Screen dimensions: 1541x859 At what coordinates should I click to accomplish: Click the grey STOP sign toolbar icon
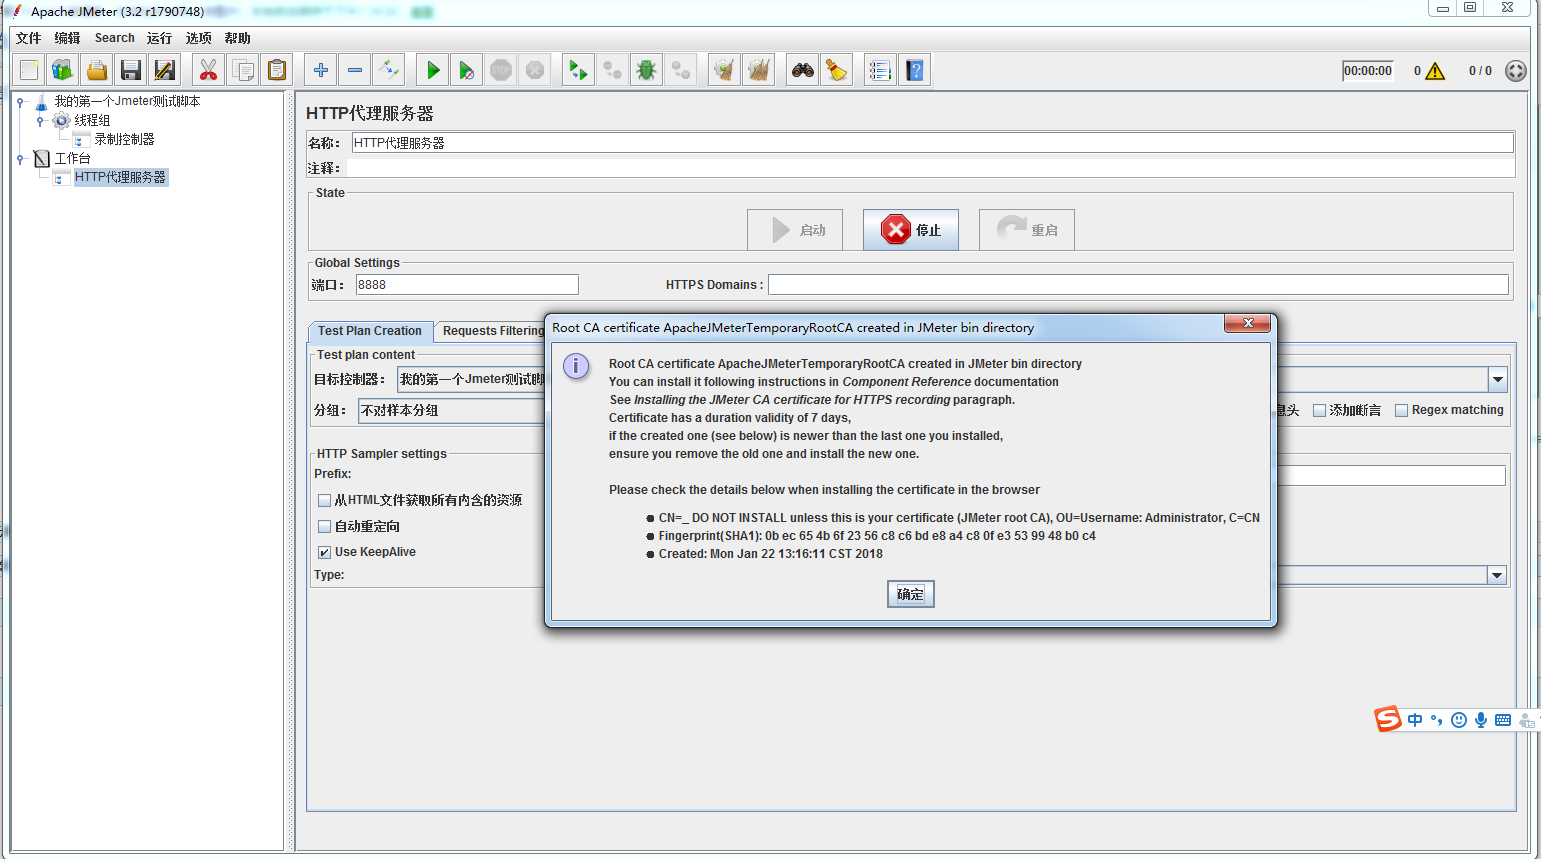501,70
